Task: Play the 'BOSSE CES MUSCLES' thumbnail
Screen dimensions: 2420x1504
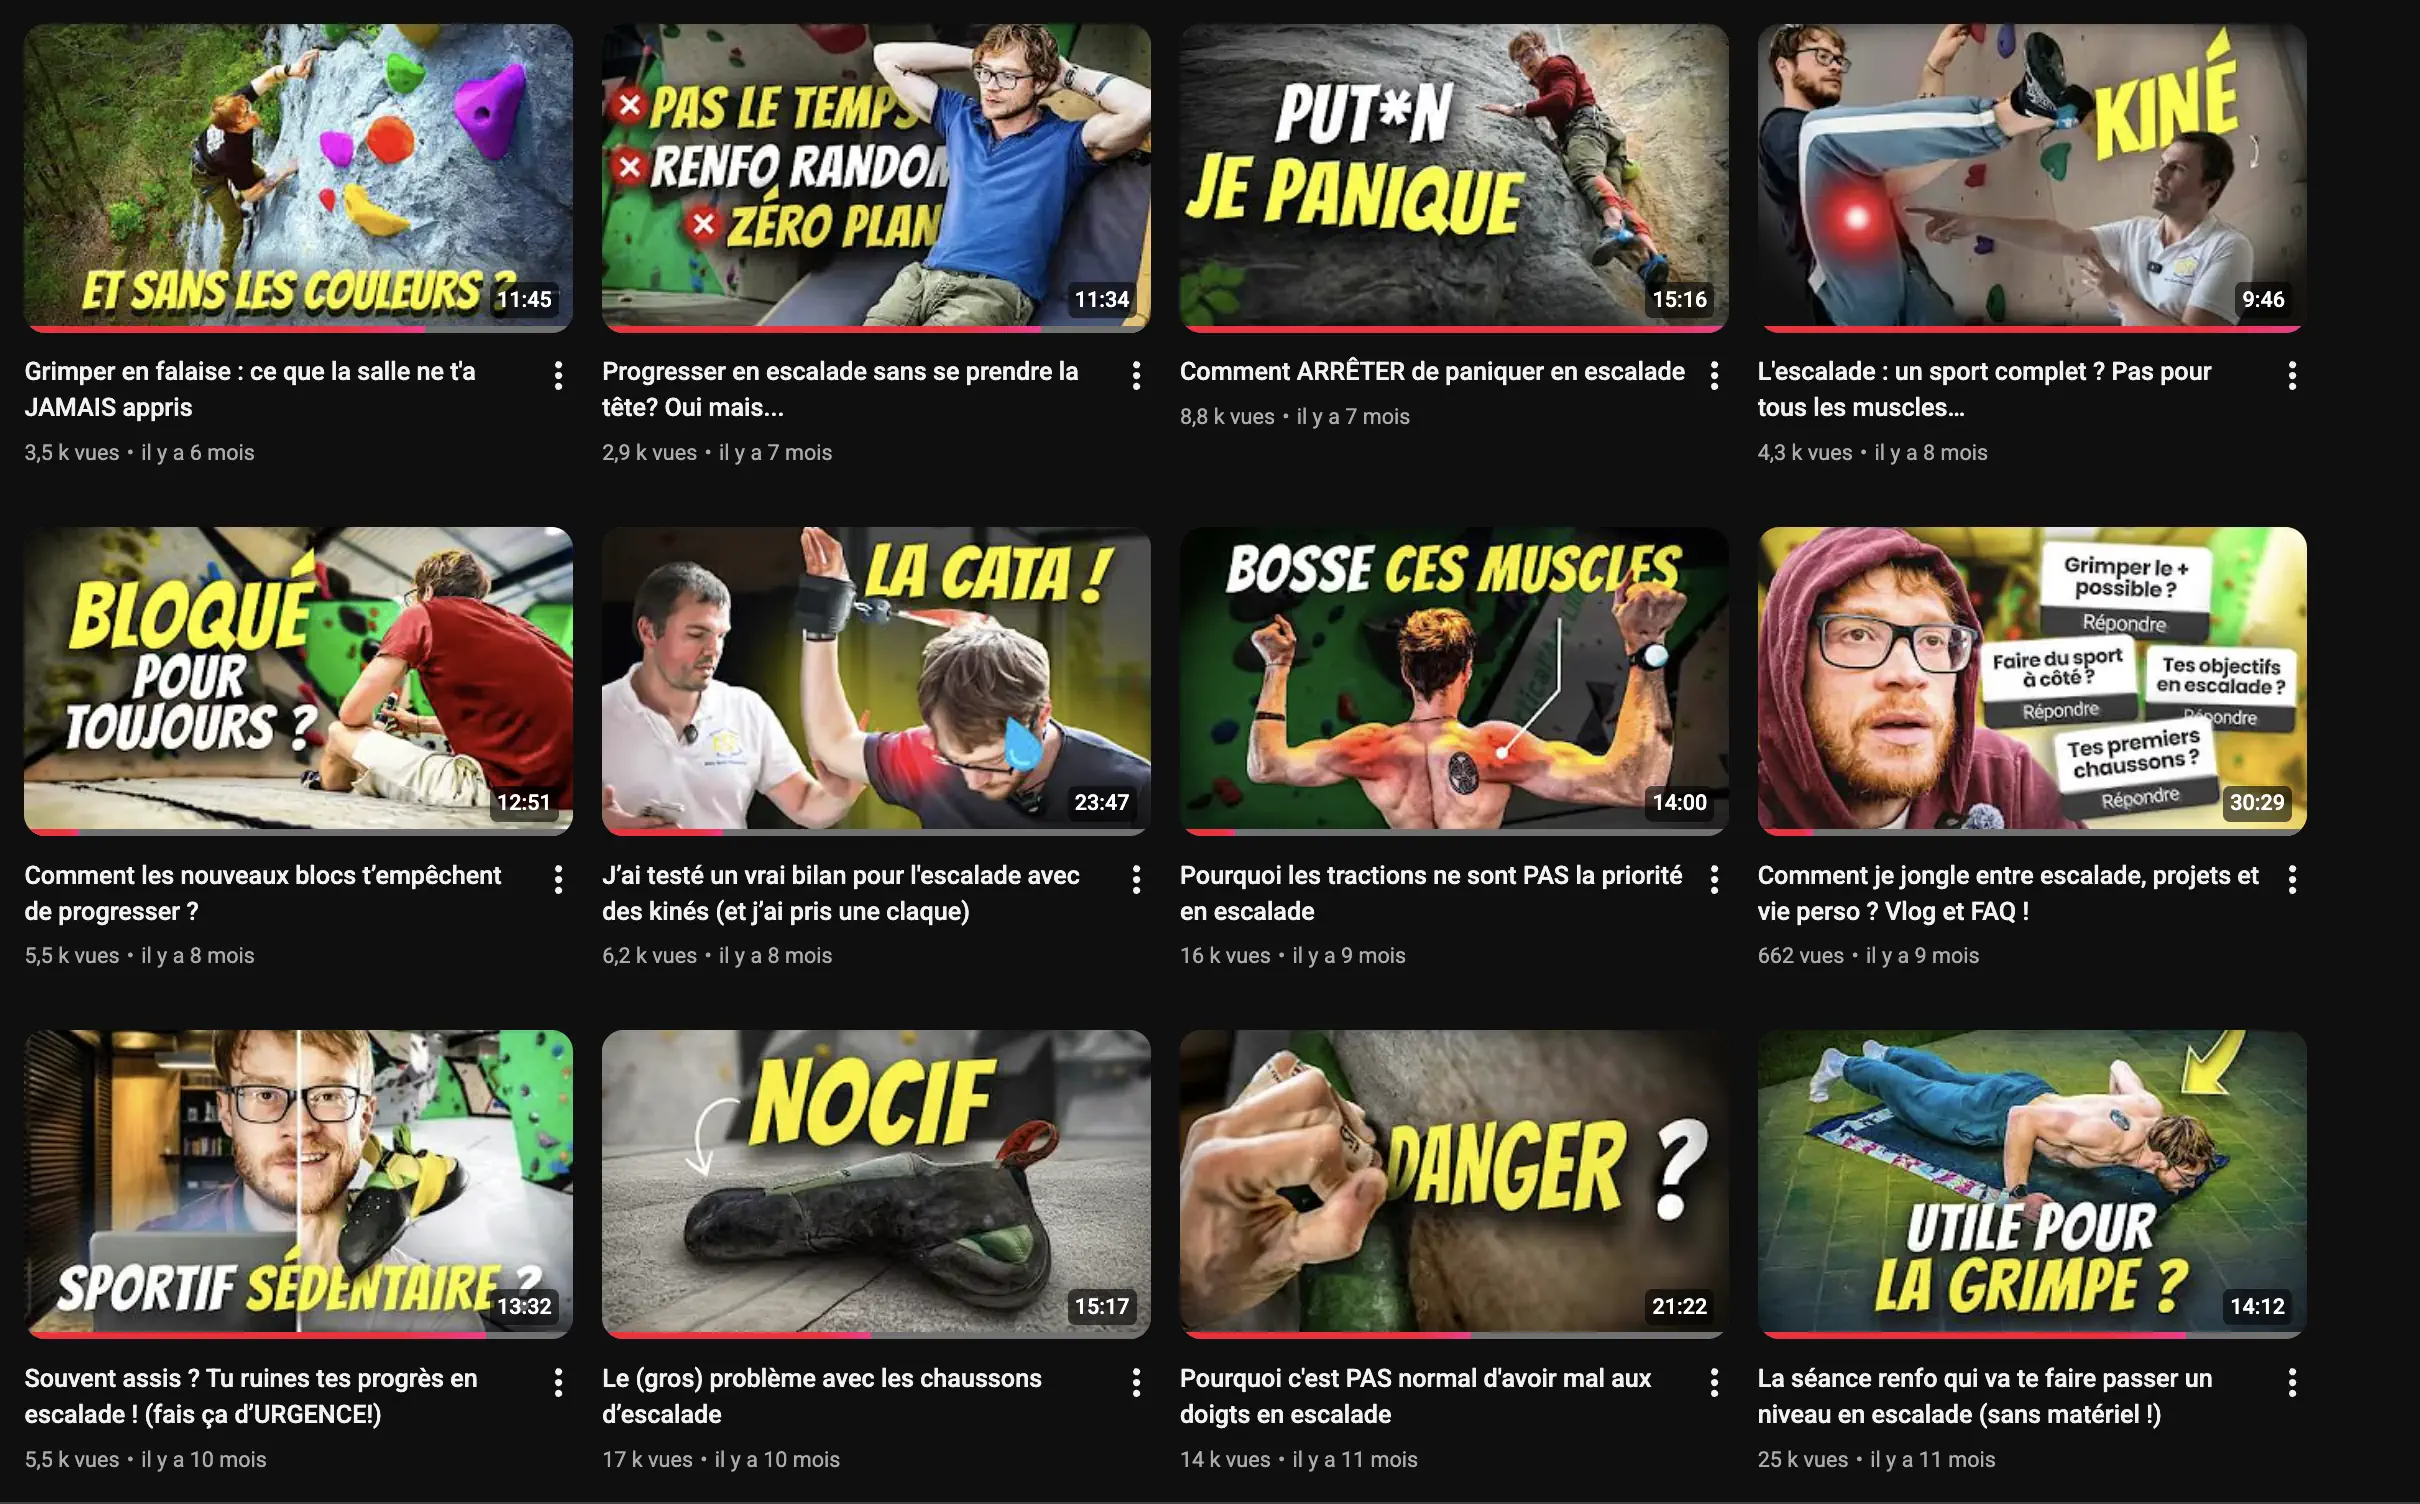Action: pyautogui.click(x=1454, y=681)
